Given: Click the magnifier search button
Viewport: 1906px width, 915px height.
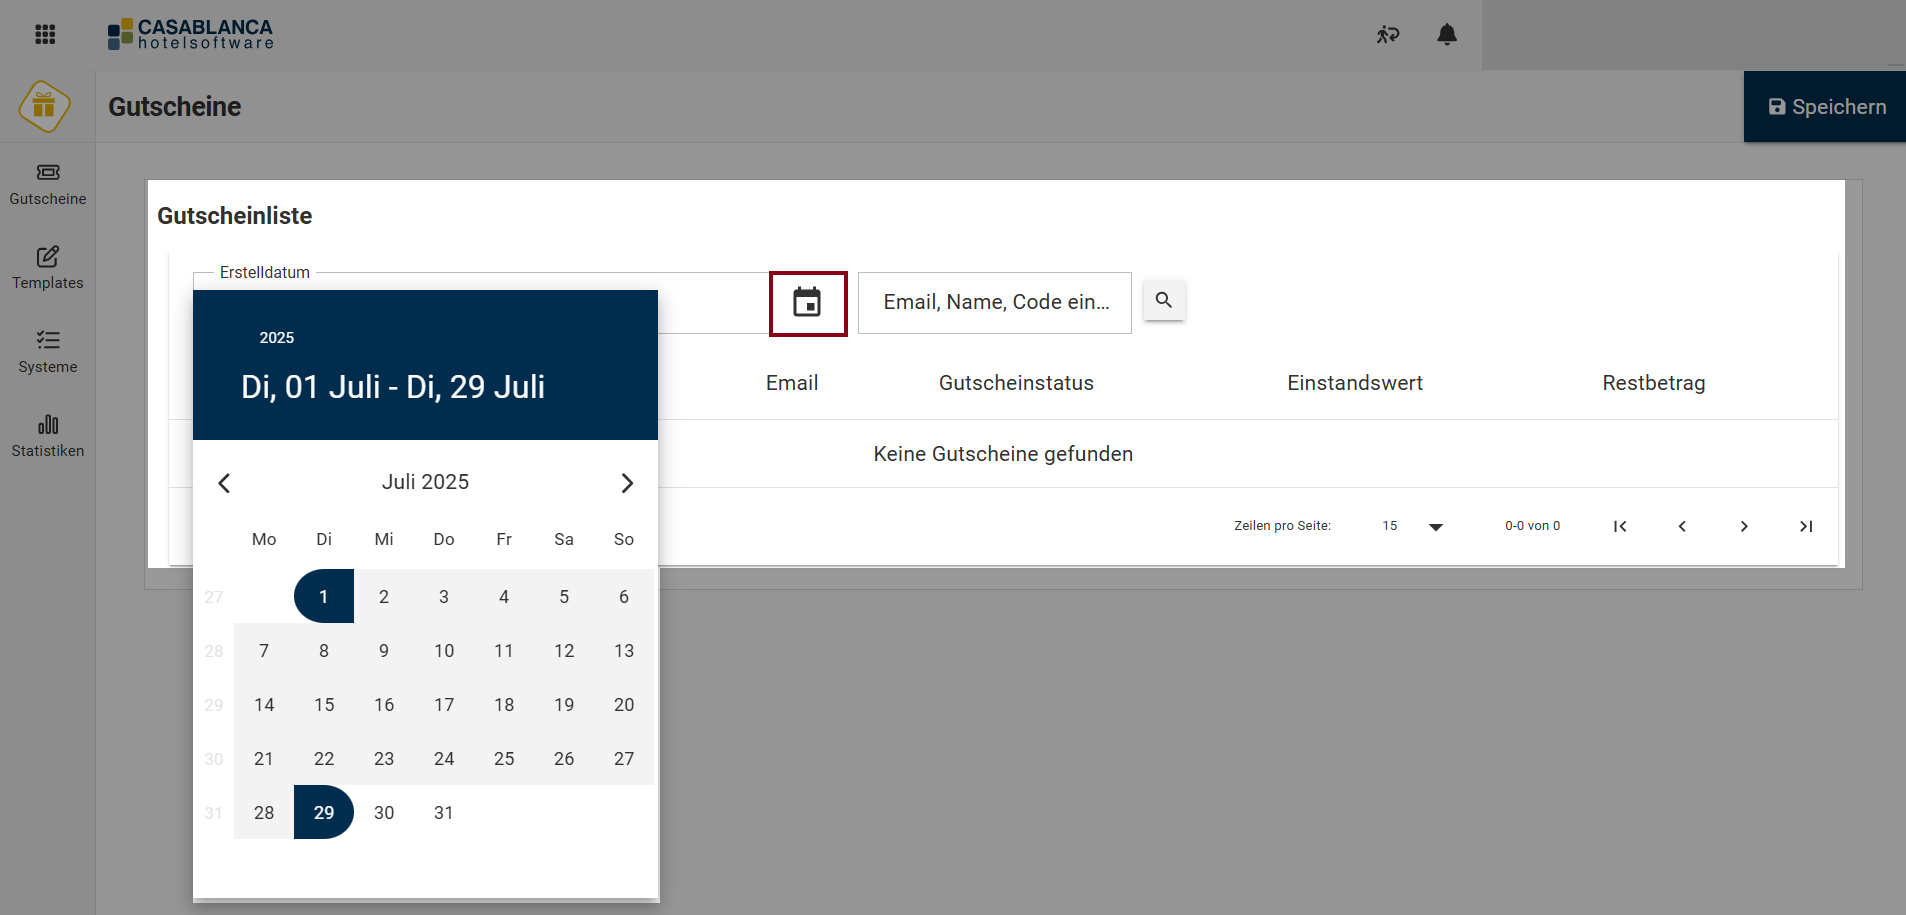Looking at the screenshot, I should point(1164,300).
